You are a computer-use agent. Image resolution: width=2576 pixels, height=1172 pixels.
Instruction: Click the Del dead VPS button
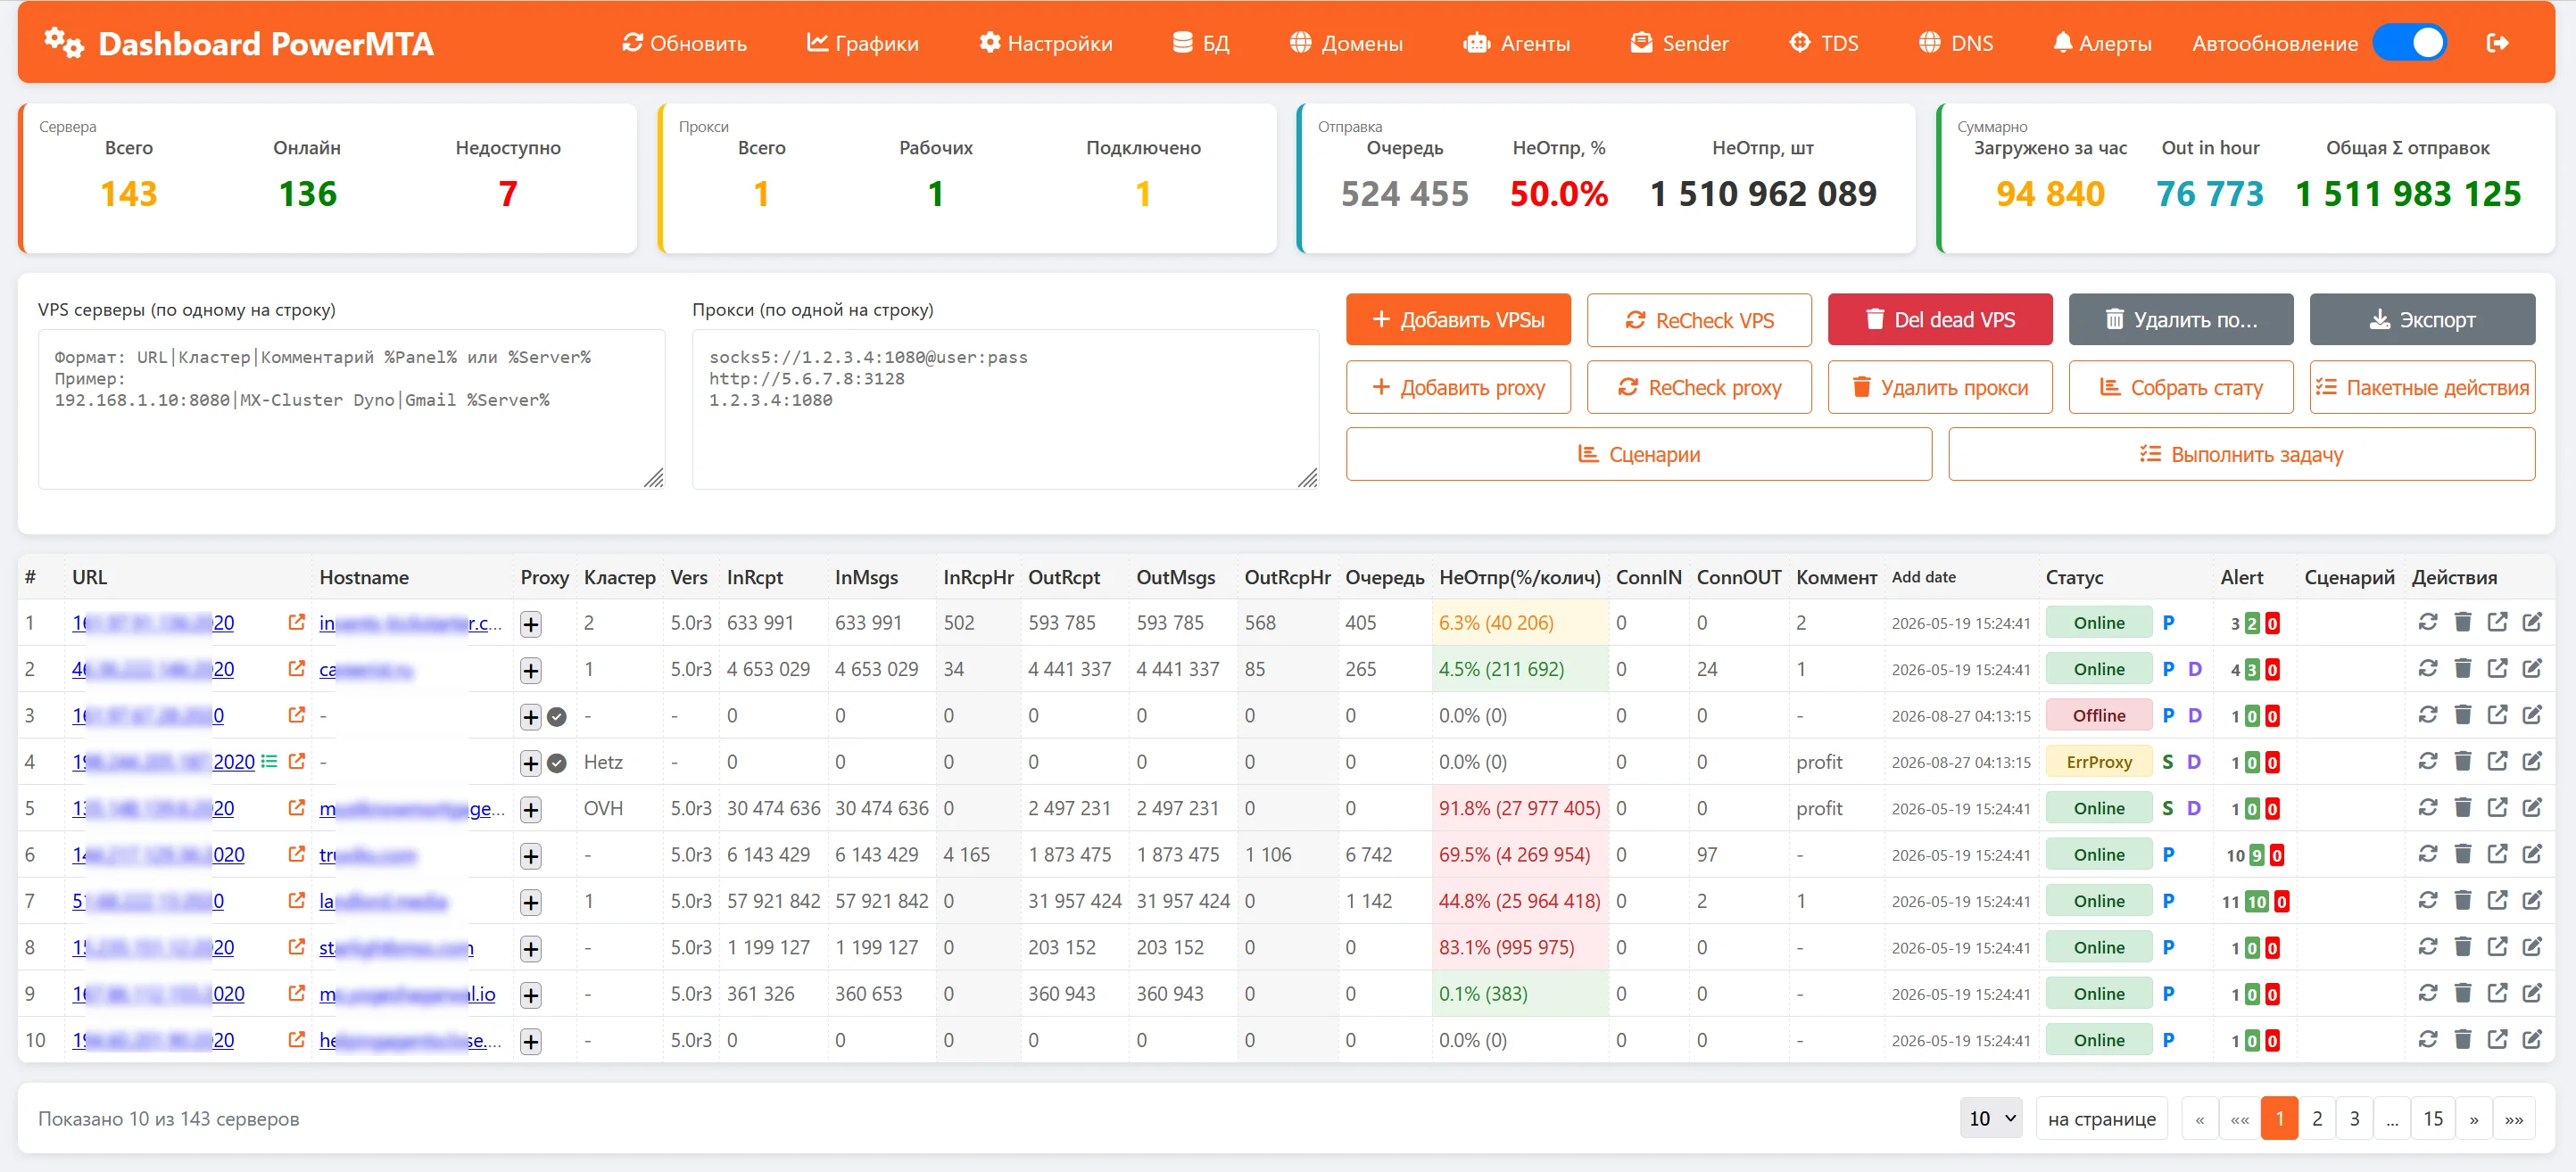pos(1940,320)
